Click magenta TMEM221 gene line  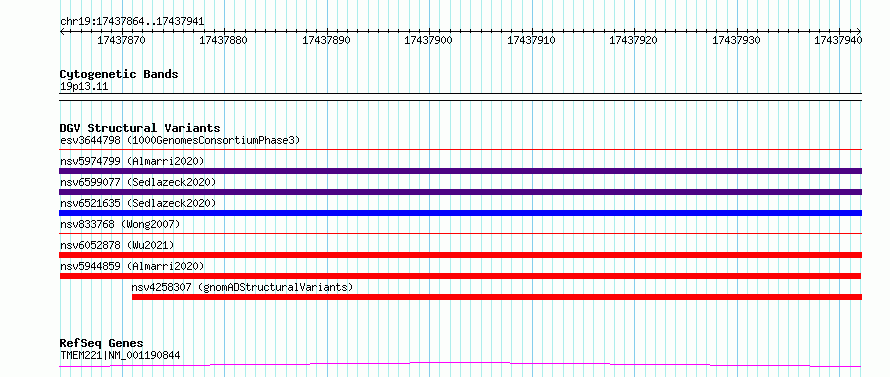460,364
